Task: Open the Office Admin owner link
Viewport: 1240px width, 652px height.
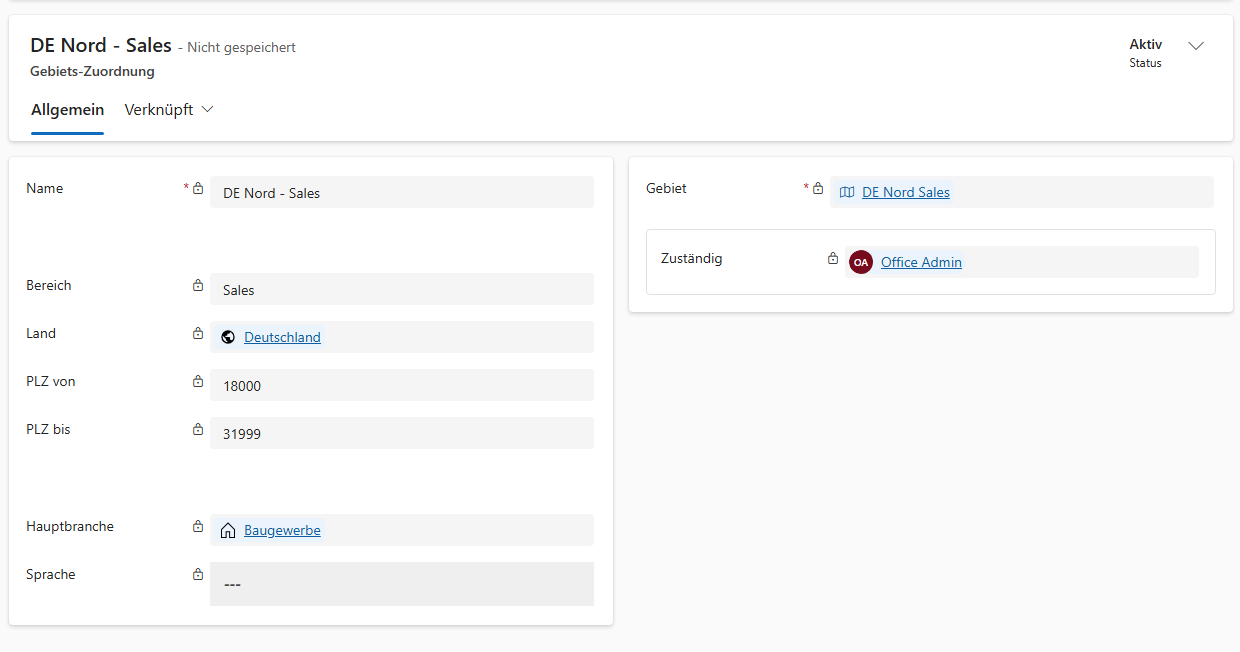Action: [921, 263]
